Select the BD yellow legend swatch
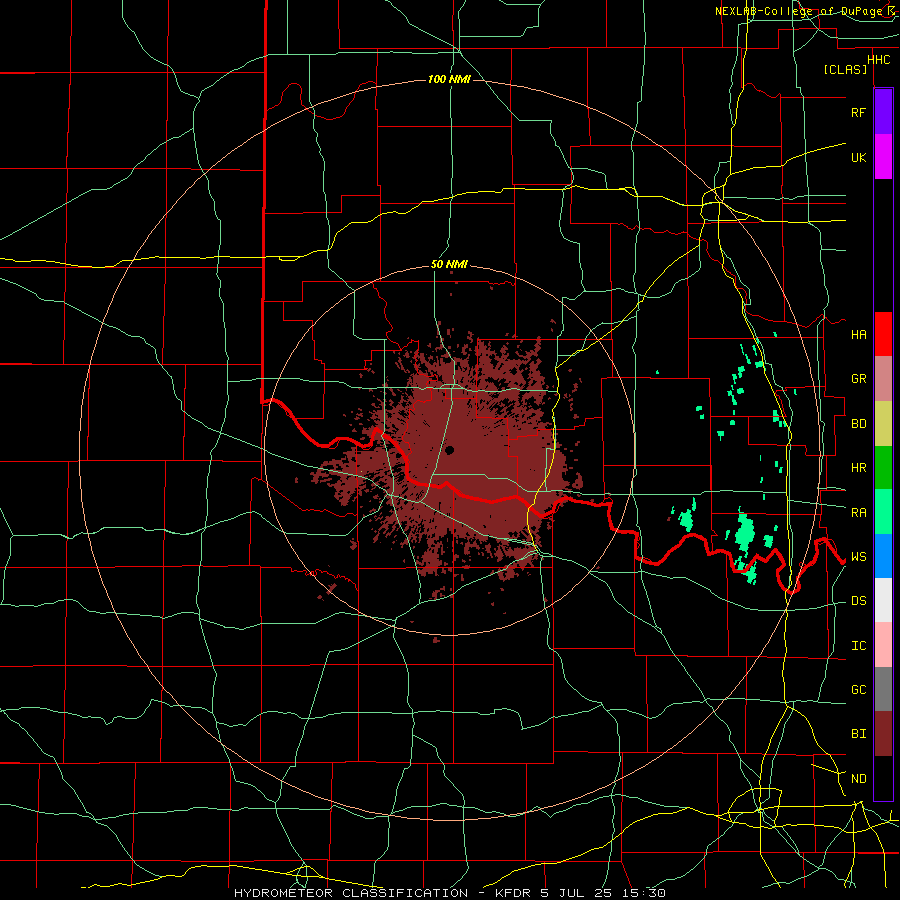 [x=883, y=423]
